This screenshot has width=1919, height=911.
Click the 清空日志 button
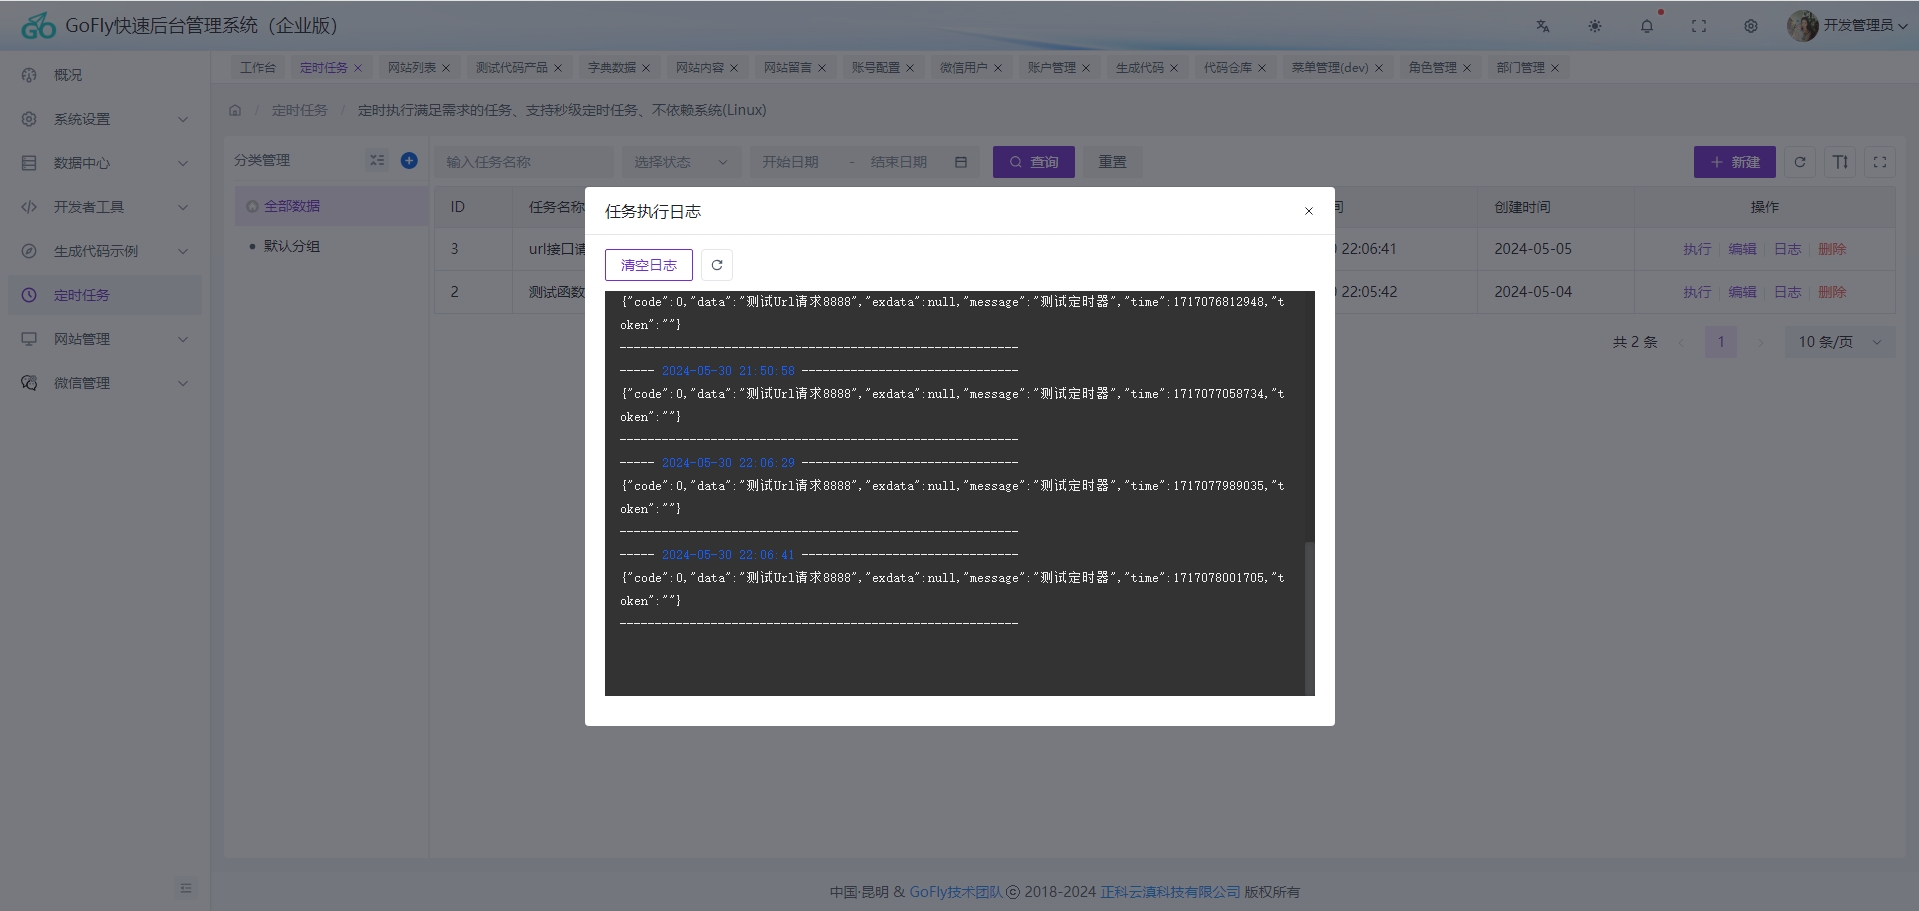[x=649, y=265]
